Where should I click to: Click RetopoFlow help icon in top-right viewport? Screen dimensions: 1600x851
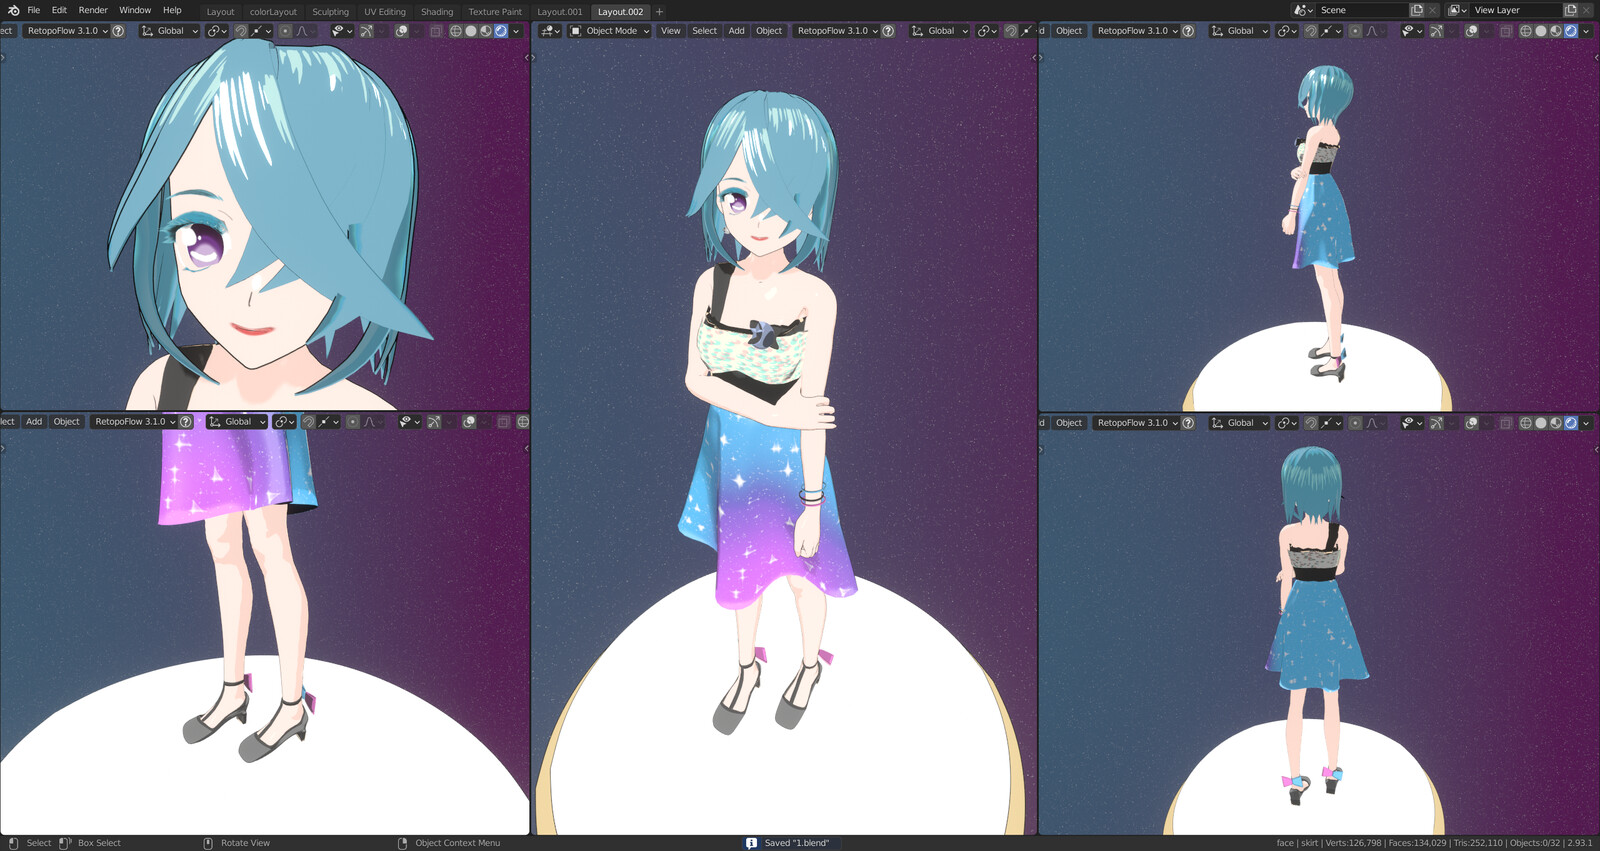tap(1188, 31)
